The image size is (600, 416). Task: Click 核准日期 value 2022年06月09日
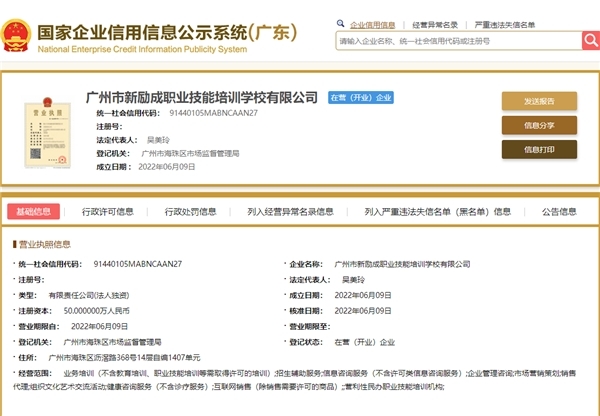(x=363, y=311)
